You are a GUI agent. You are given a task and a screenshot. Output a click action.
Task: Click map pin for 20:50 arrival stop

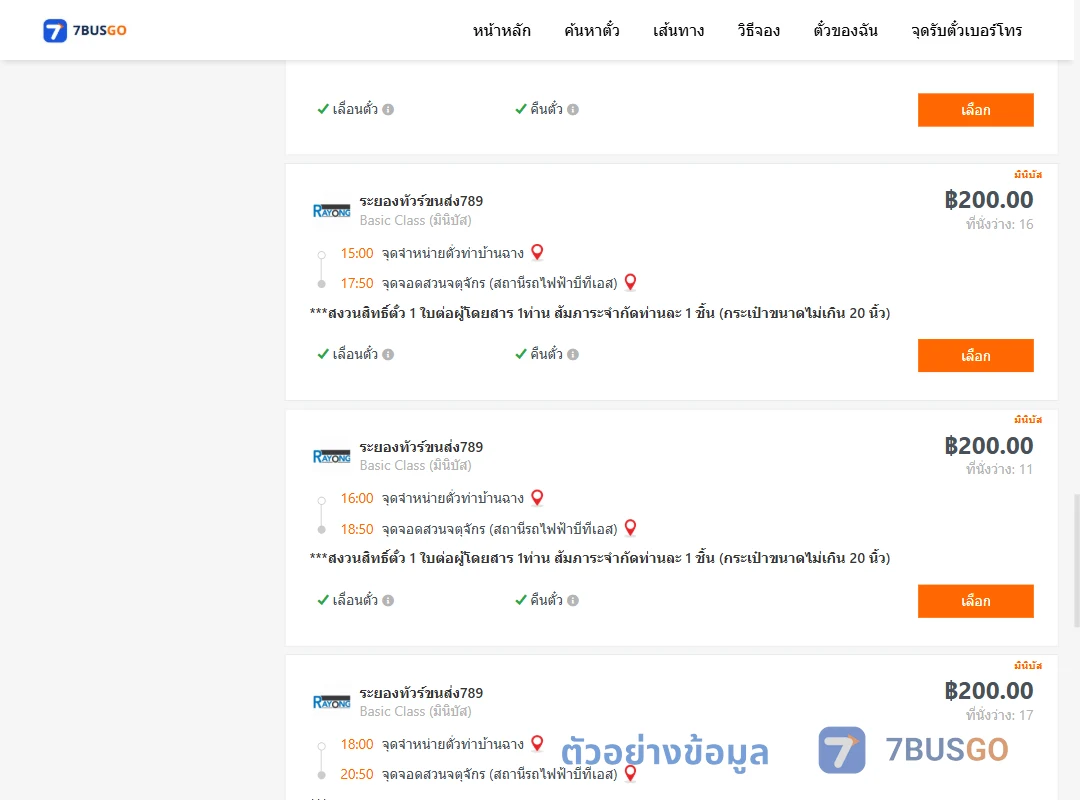tap(630, 773)
